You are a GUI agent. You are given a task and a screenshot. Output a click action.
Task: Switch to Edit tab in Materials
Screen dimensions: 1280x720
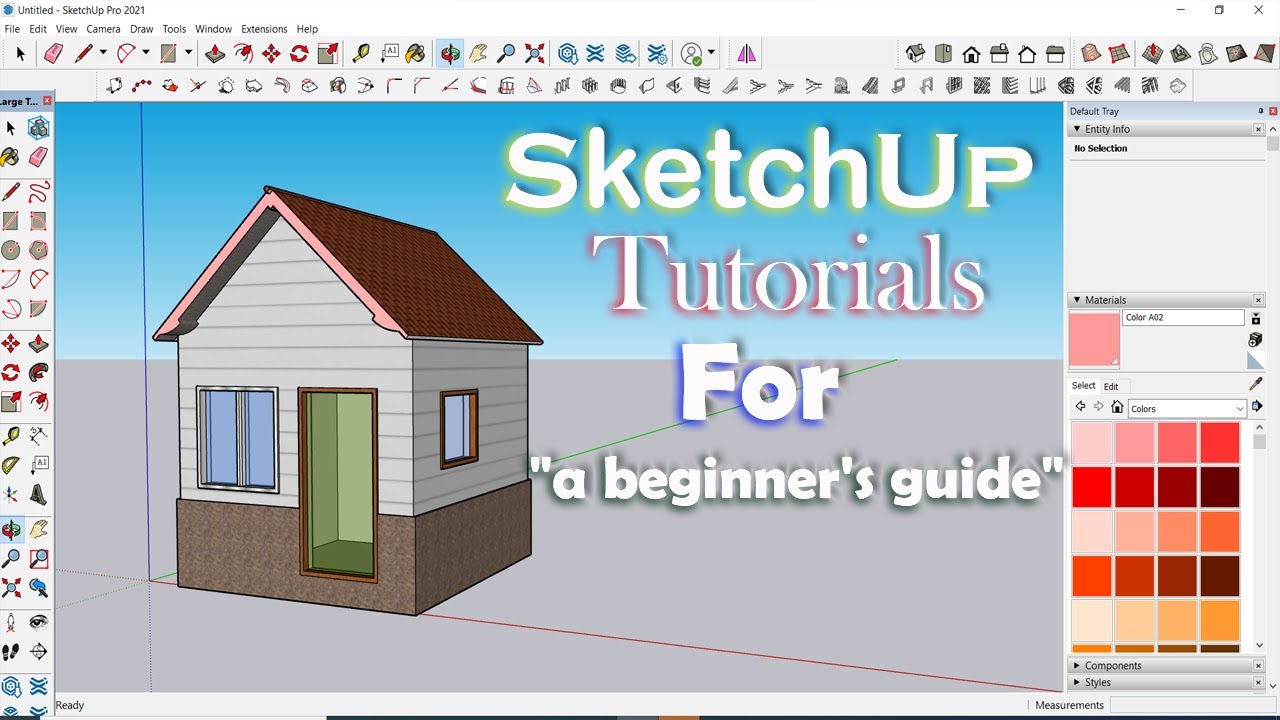point(1111,386)
